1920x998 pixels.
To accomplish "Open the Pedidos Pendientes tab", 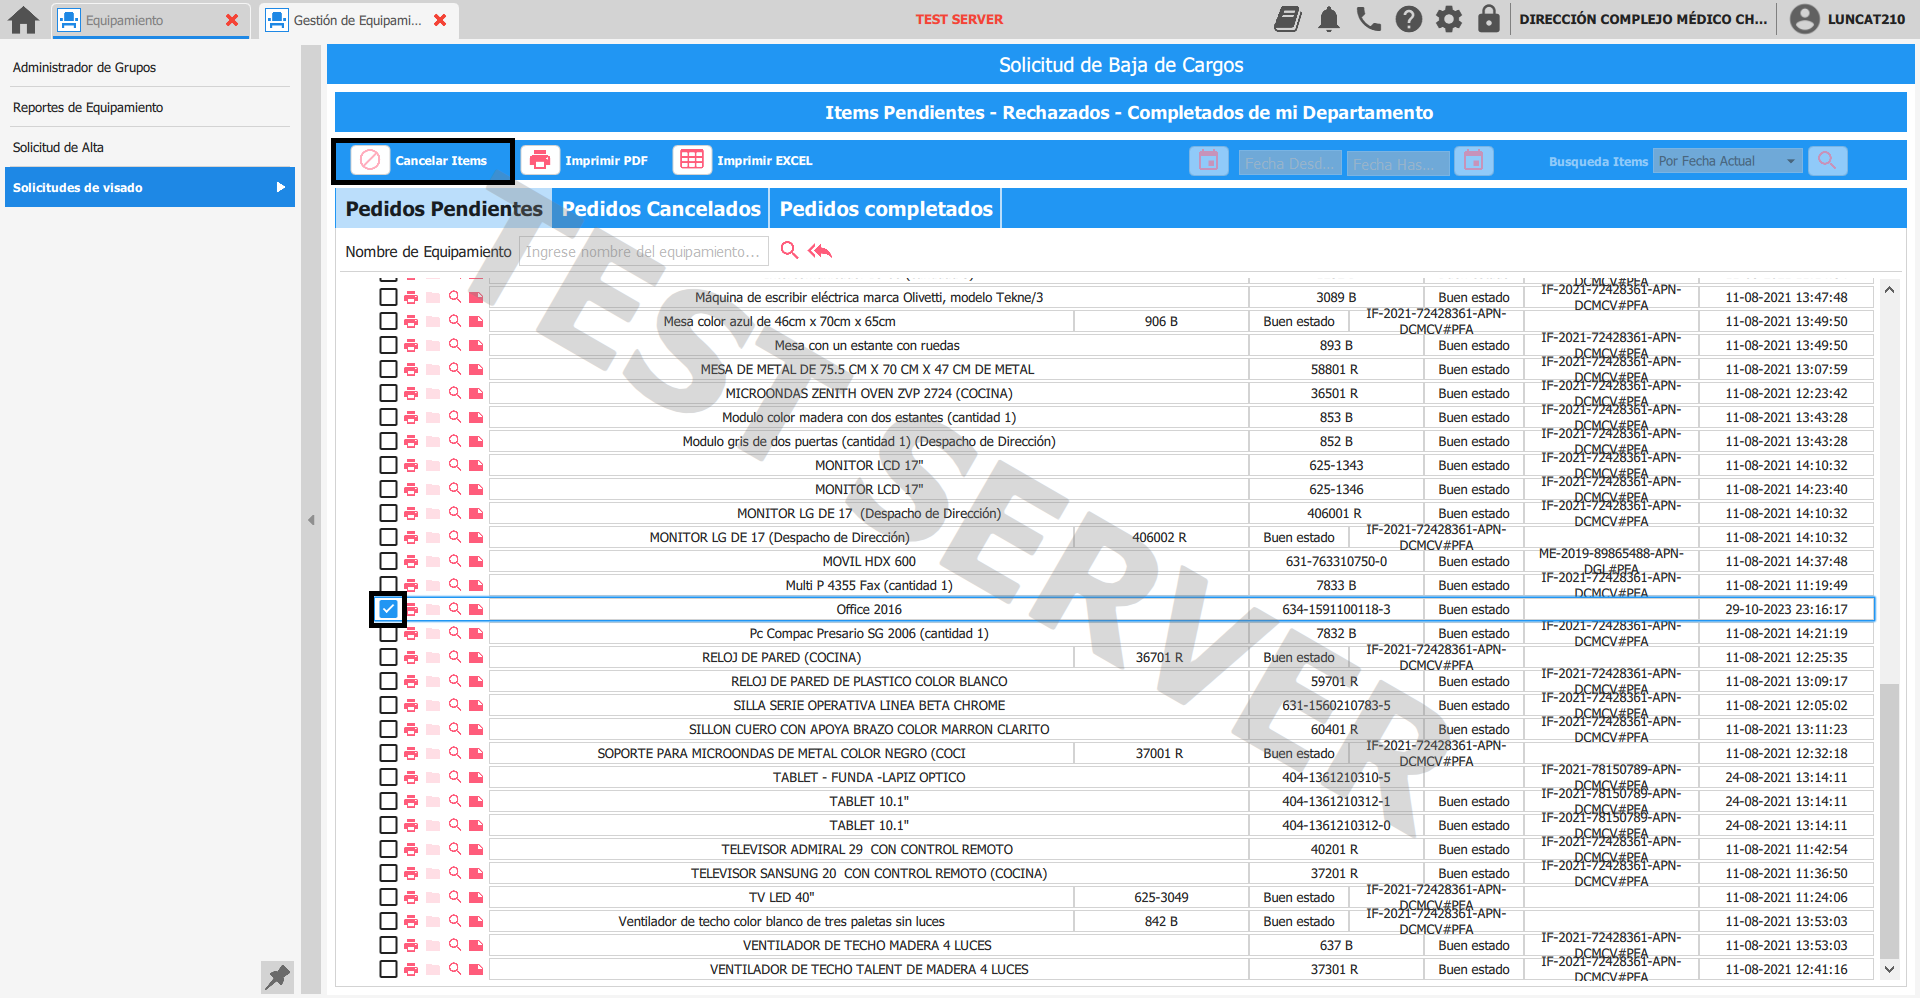I will (444, 209).
